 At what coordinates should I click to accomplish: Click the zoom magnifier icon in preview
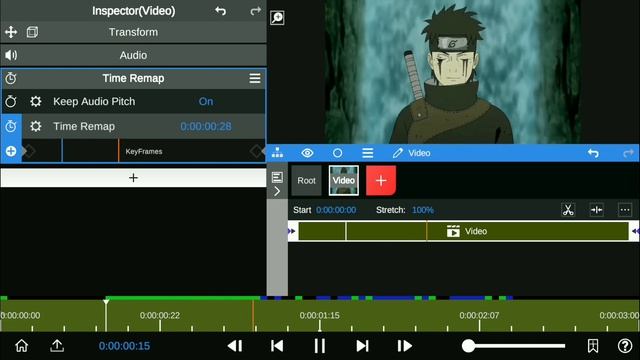[277, 18]
